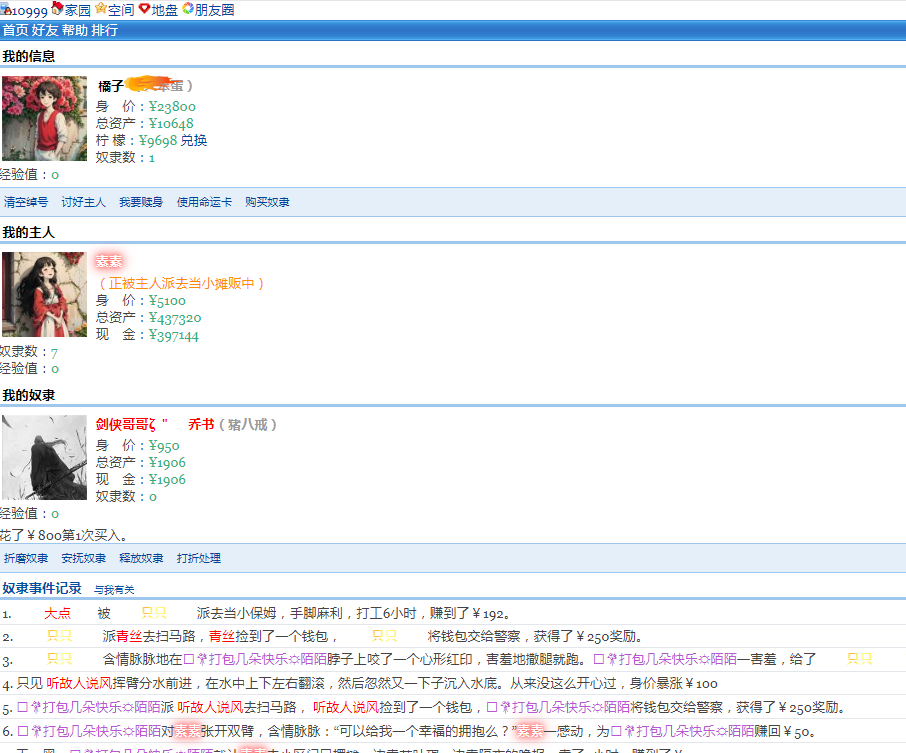906x753 pixels.
Task: Click the 现金 ¥397144 value
Action: (174, 335)
